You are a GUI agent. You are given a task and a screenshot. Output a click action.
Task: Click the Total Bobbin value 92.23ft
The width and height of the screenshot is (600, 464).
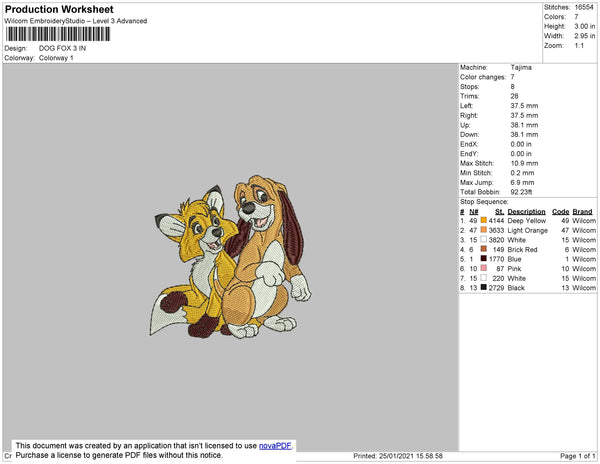click(521, 192)
